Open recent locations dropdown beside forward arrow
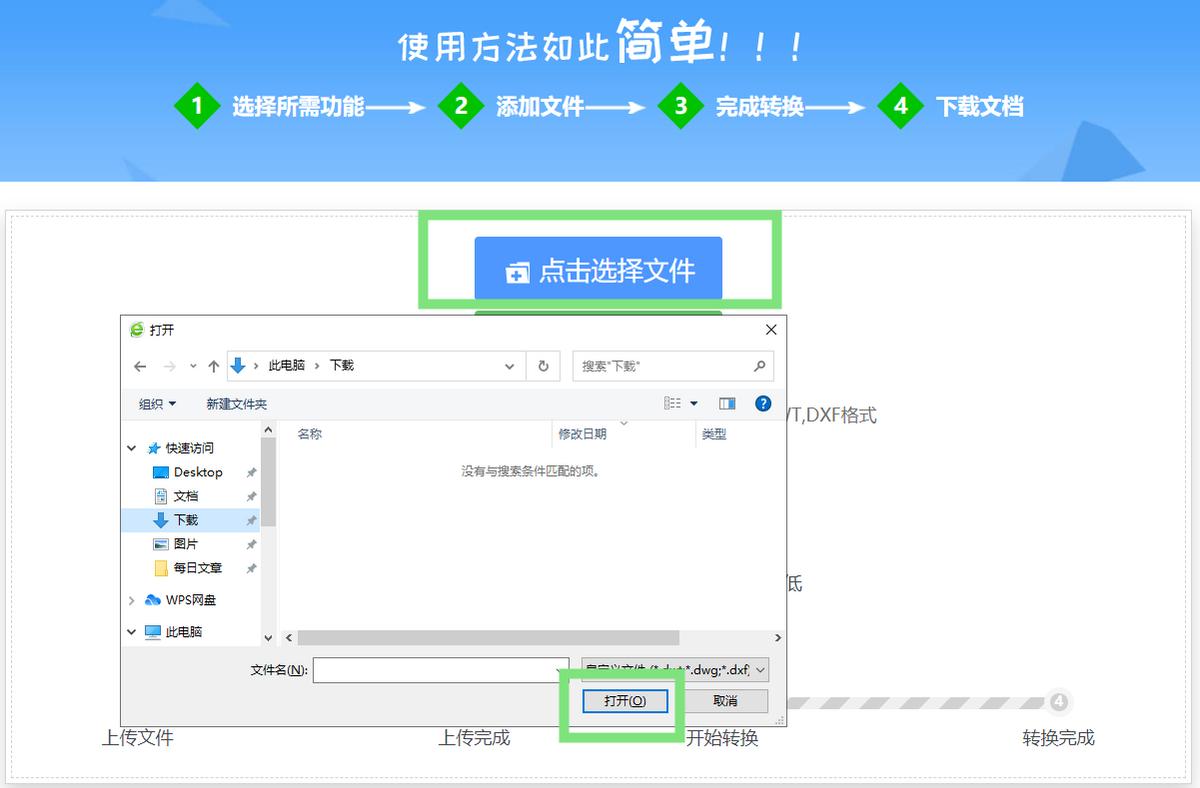This screenshot has width=1200, height=788. pos(193,366)
